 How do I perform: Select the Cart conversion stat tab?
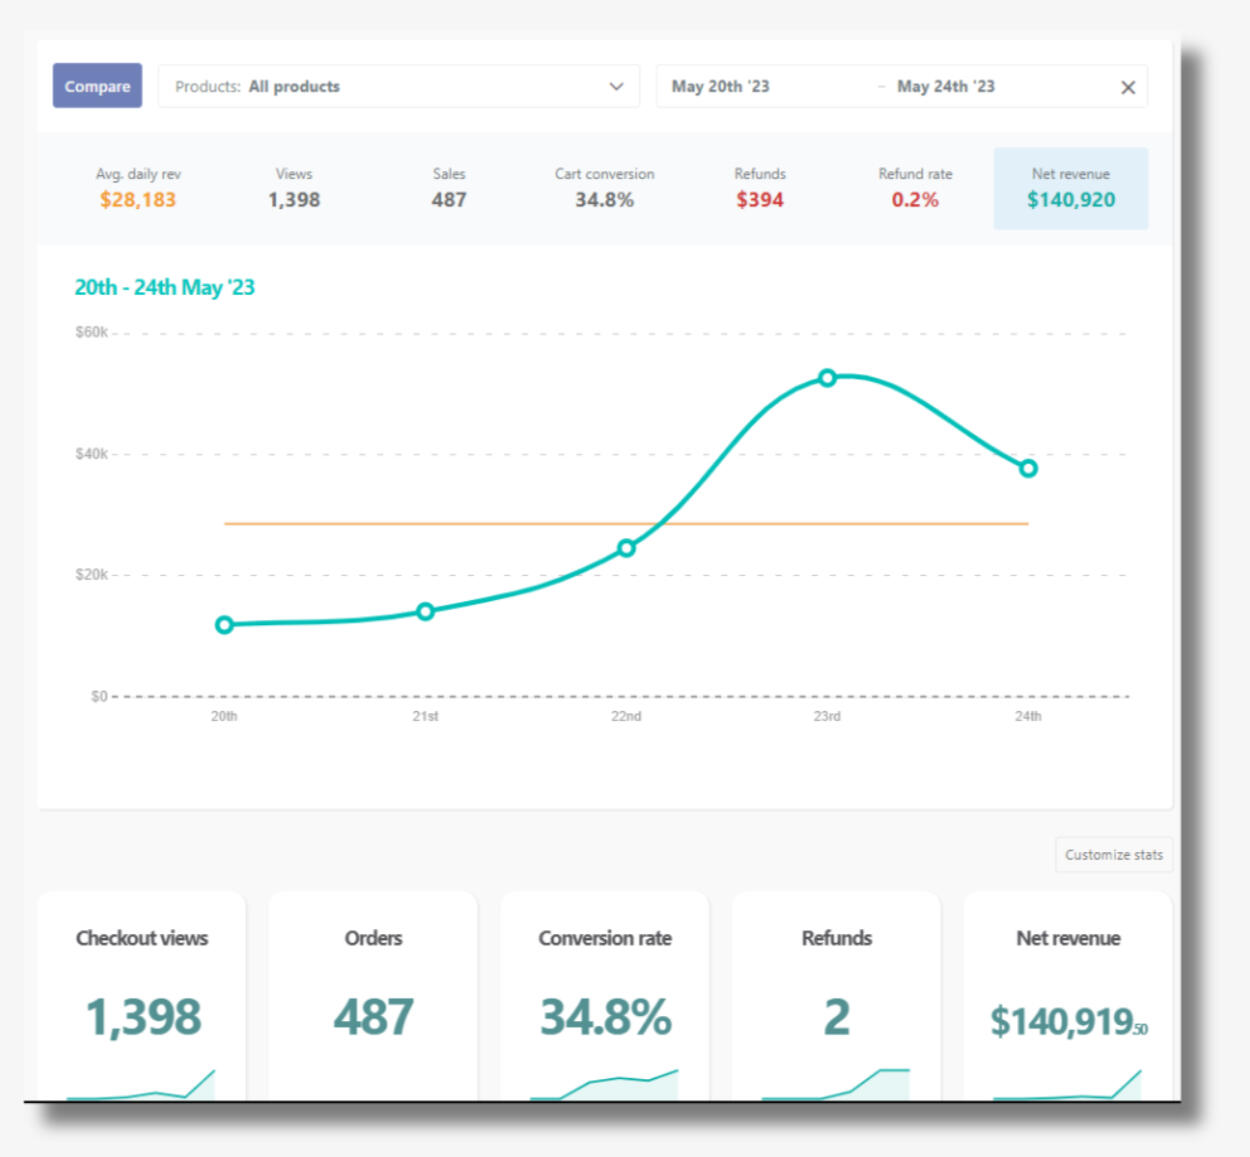click(604, 188)
